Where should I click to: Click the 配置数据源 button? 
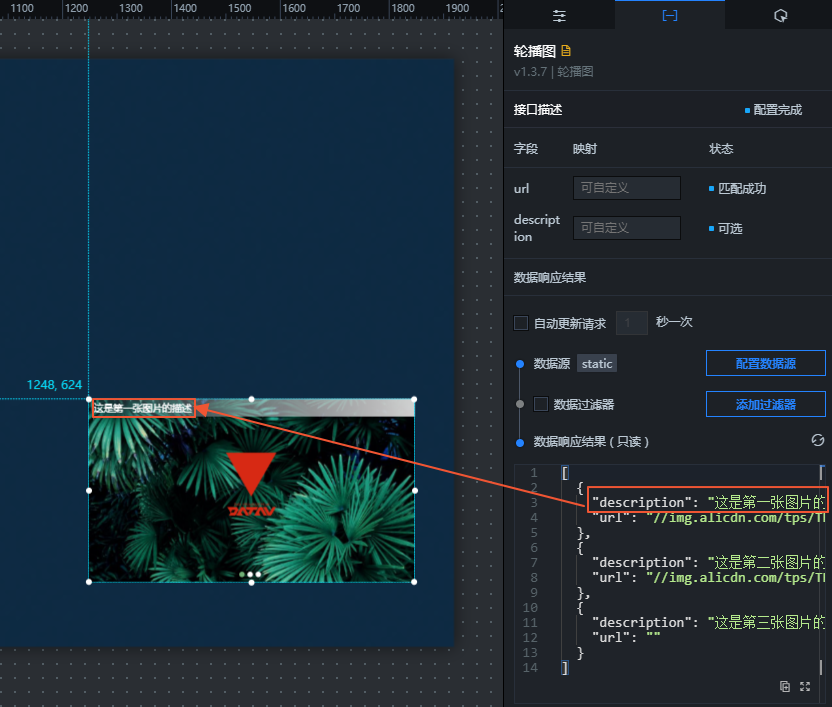(766, 363)
